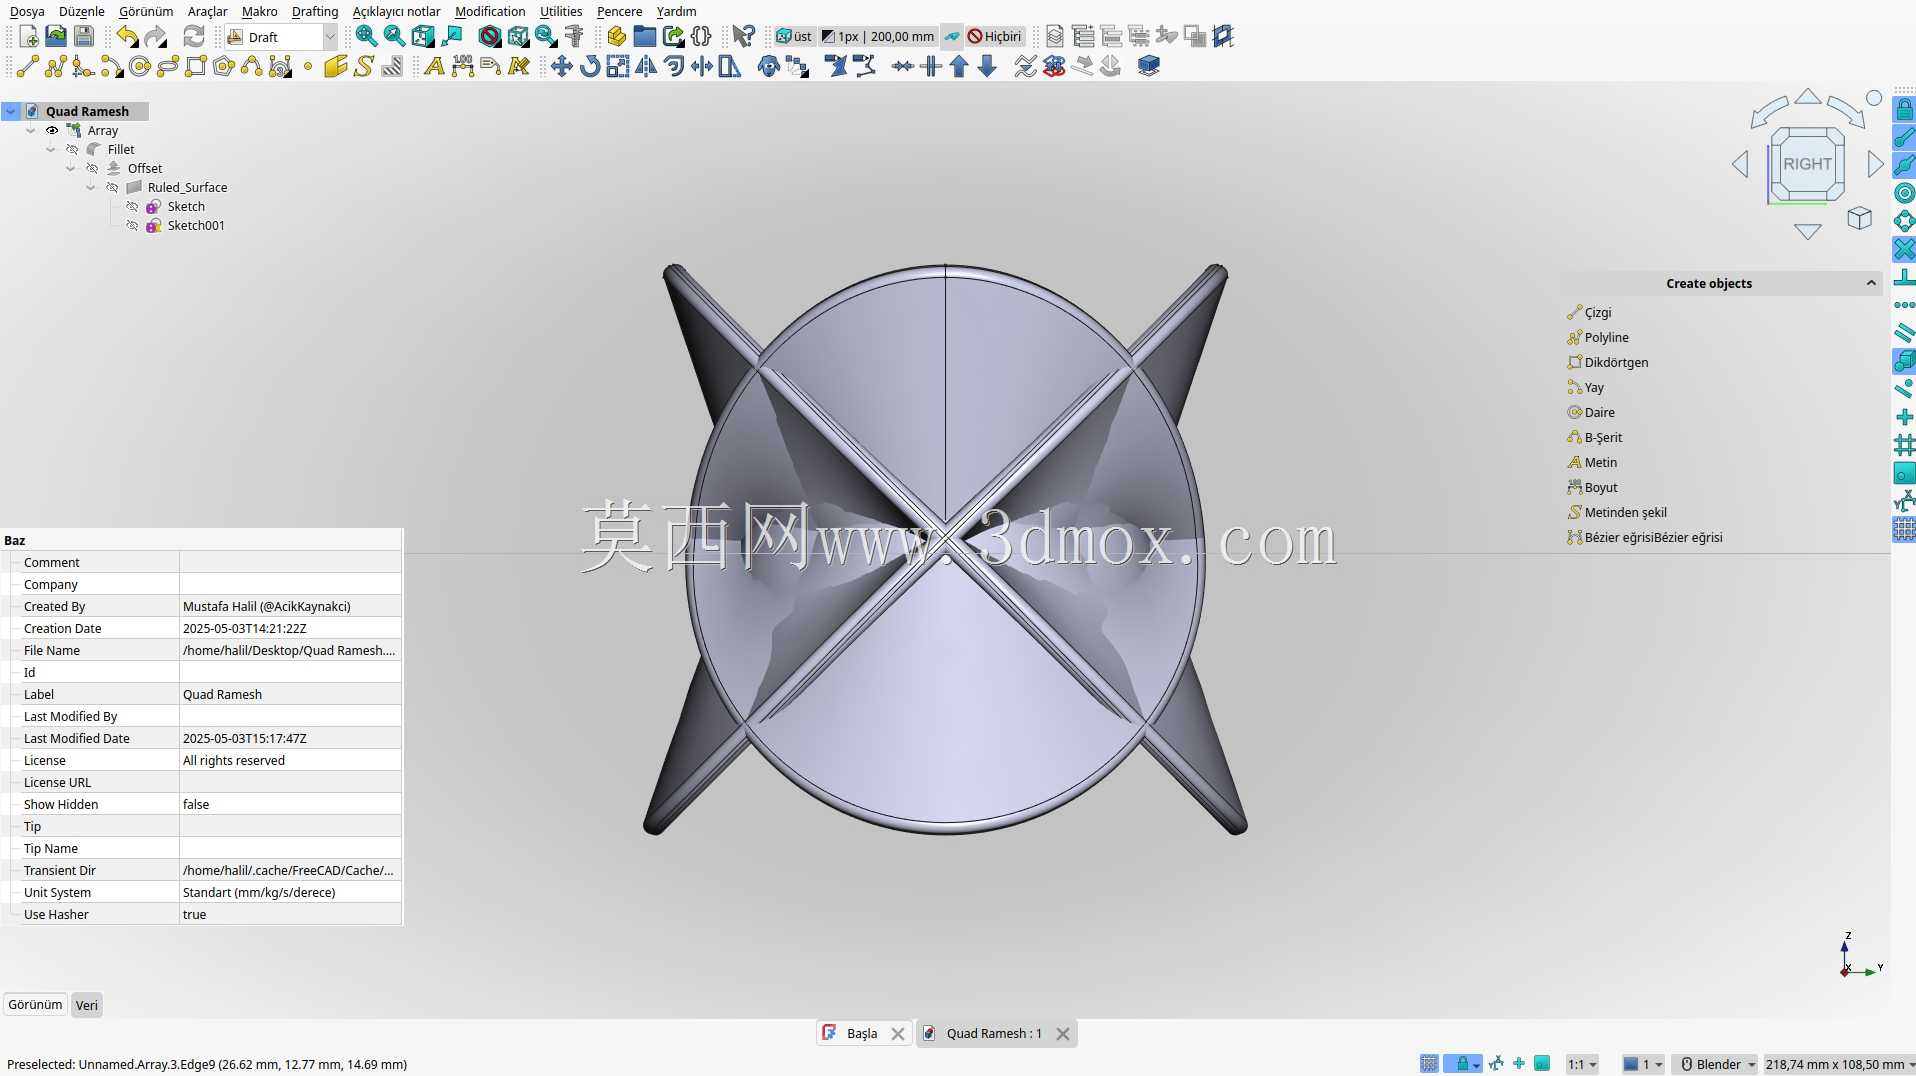Collapse the Offset tree node

[x=71, y=169]
